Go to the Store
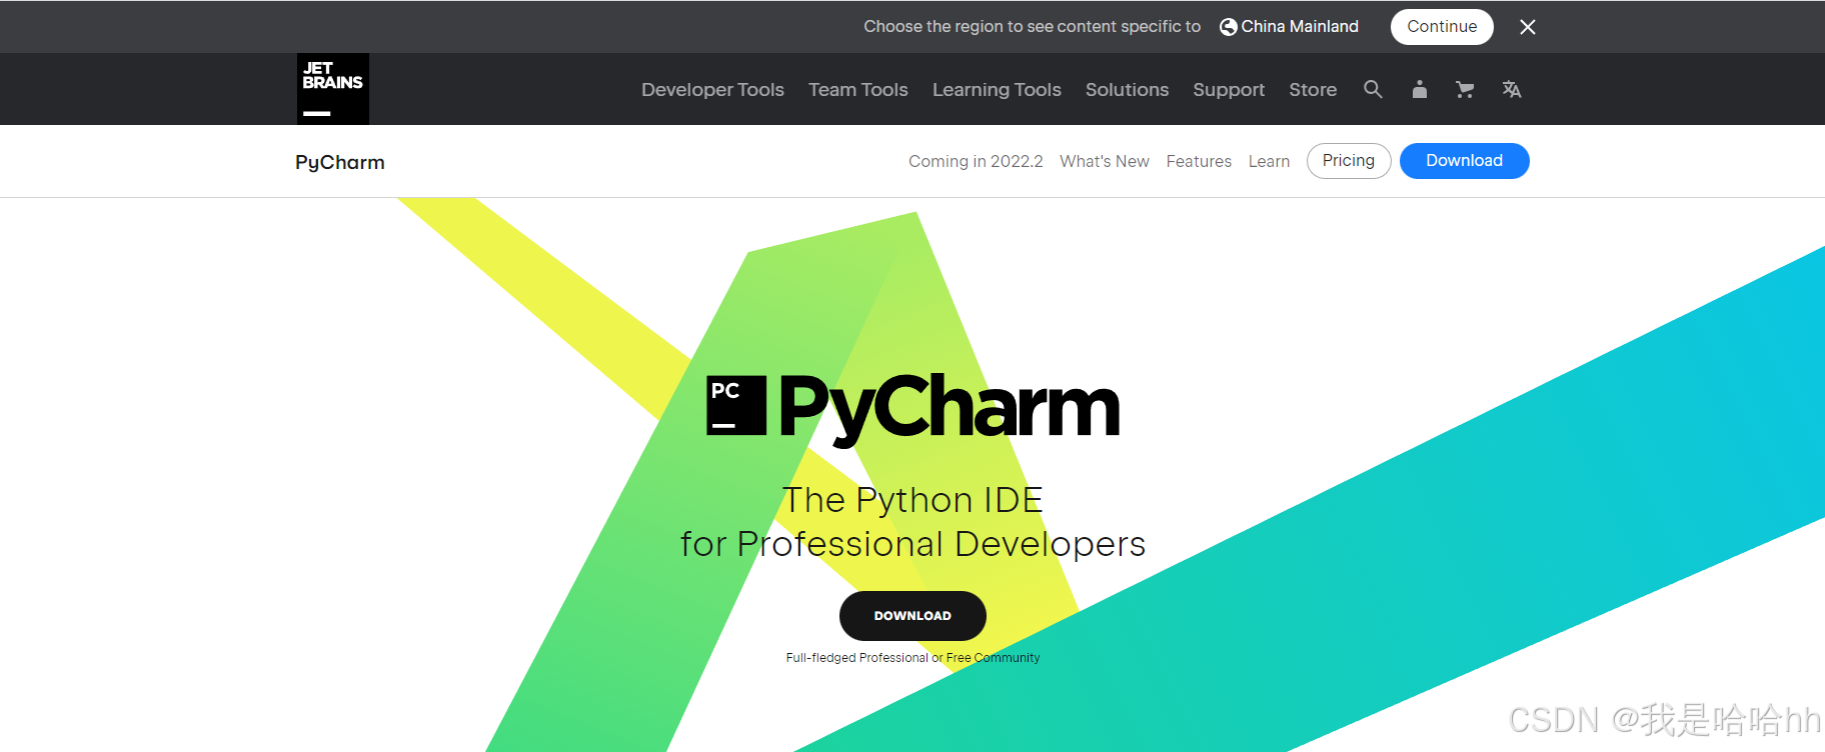The width and height of the screenshot is (1825, 752). coord(1313,89)
